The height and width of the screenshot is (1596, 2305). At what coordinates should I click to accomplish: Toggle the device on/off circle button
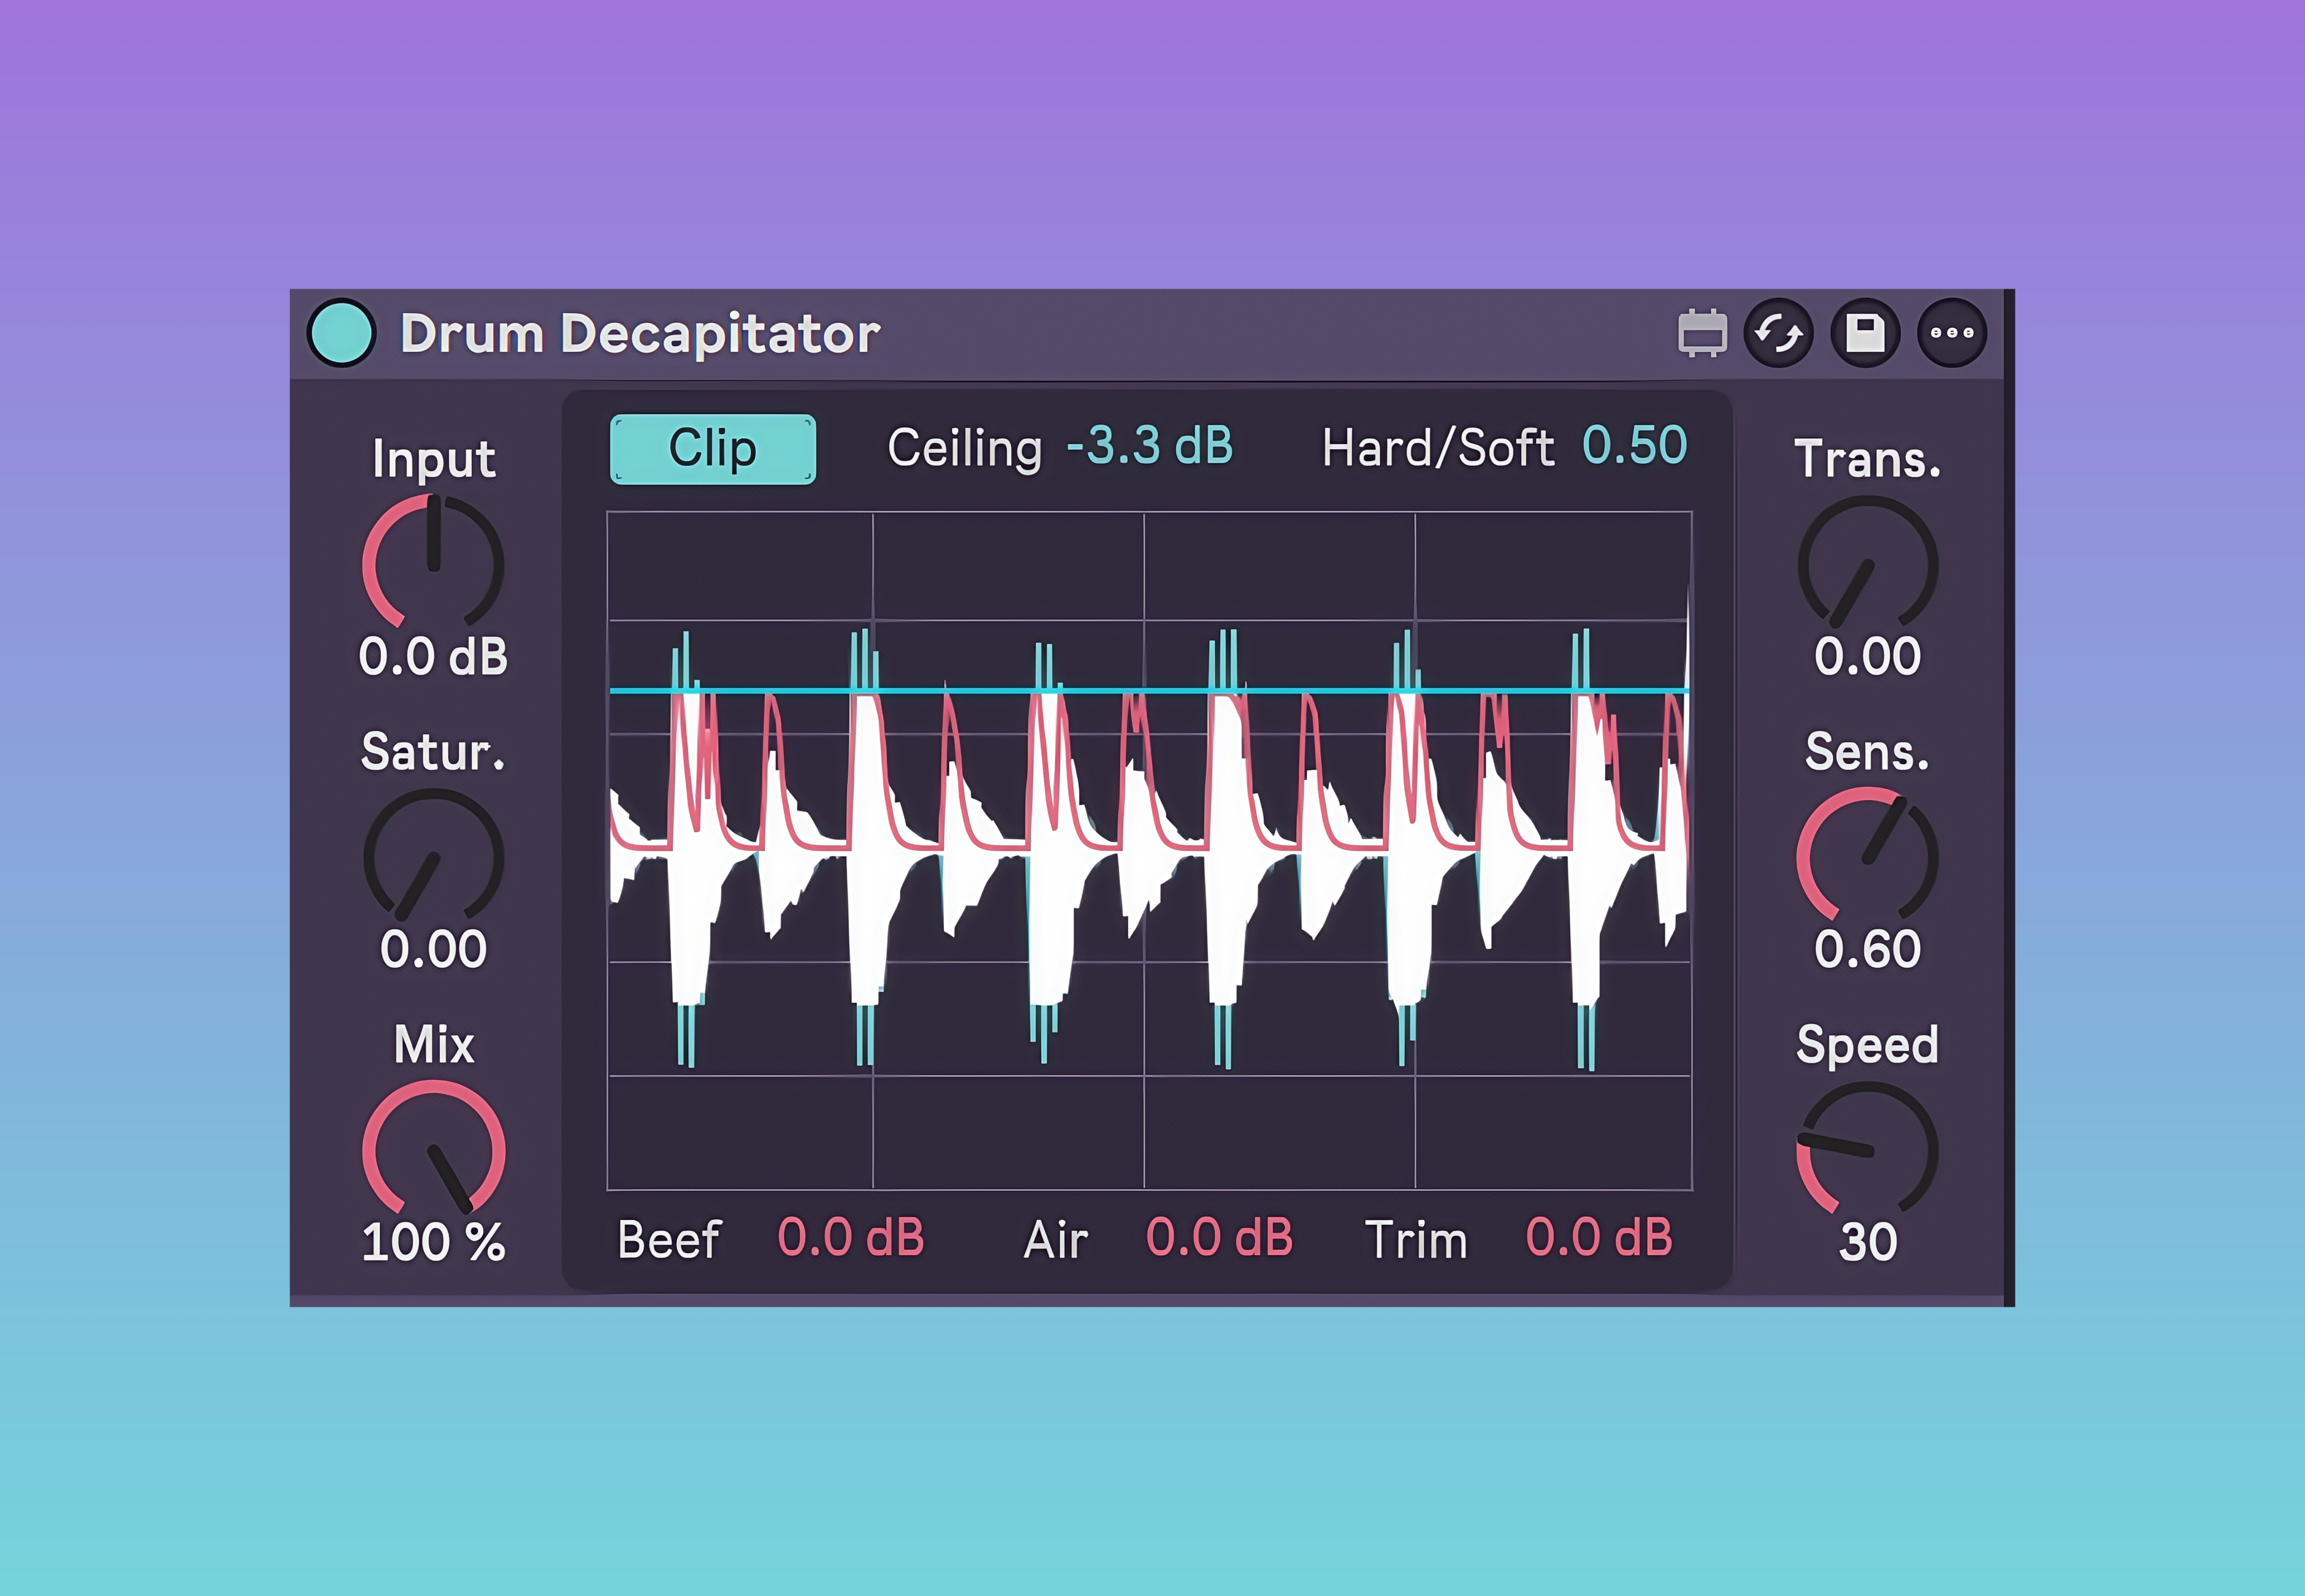(x=341, y=333)
